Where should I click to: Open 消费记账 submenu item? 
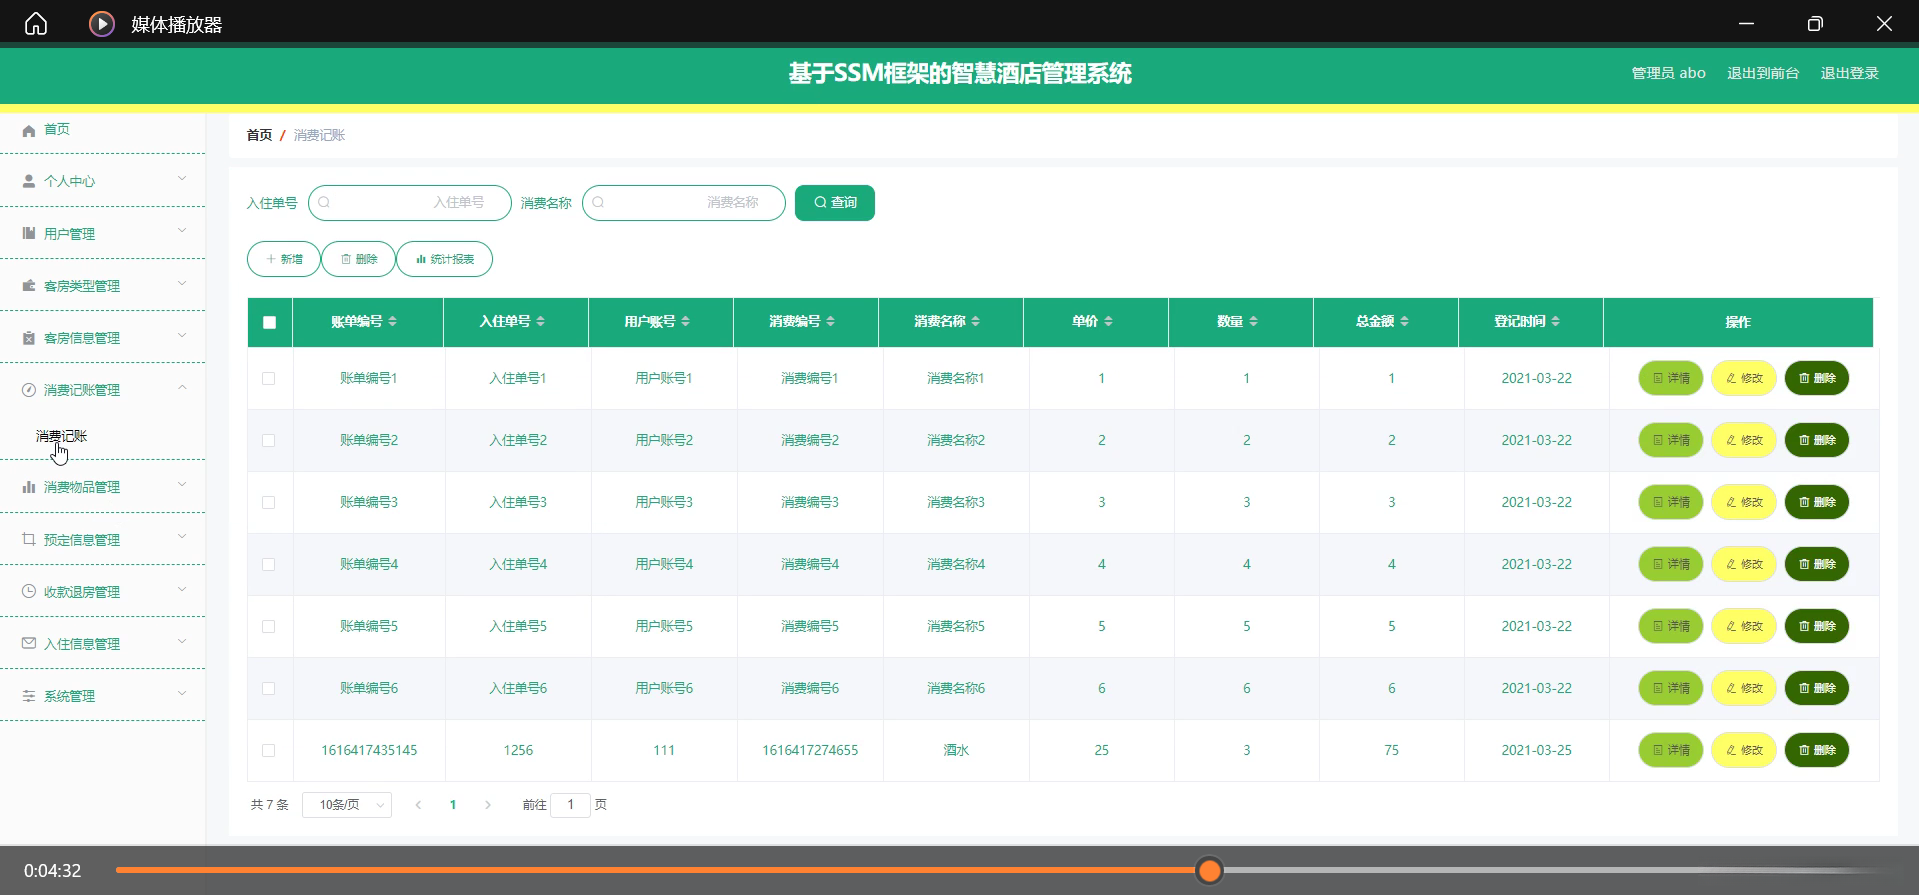point(62,436)
